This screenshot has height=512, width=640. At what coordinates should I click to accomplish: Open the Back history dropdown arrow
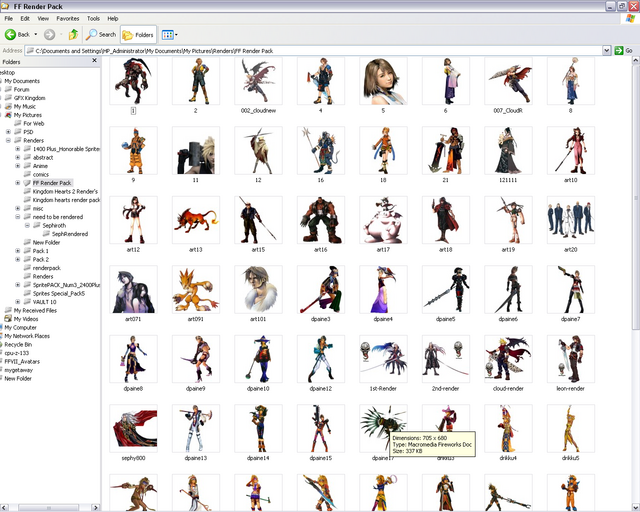coord(36,35)
